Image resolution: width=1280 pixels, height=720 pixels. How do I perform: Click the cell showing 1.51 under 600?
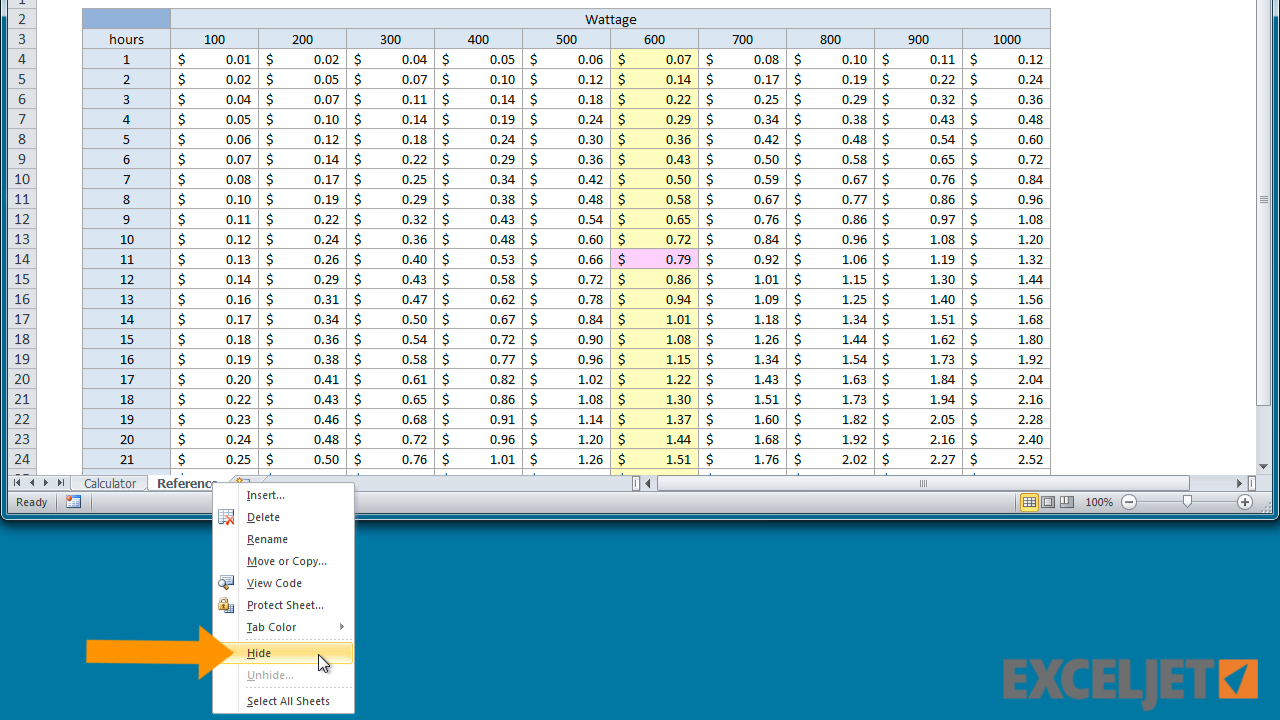coord(654,459)
